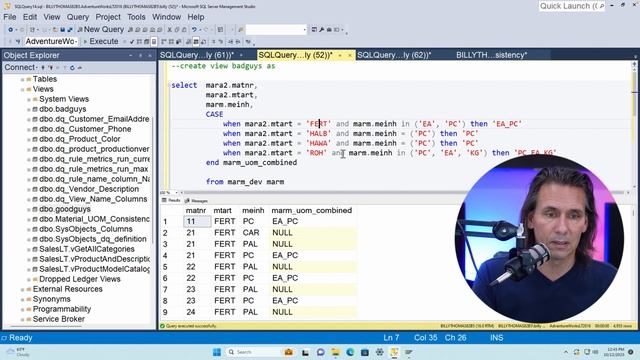Click the navigate back circle icon
This screenshot has width=640, height=360.
point(11,29)
